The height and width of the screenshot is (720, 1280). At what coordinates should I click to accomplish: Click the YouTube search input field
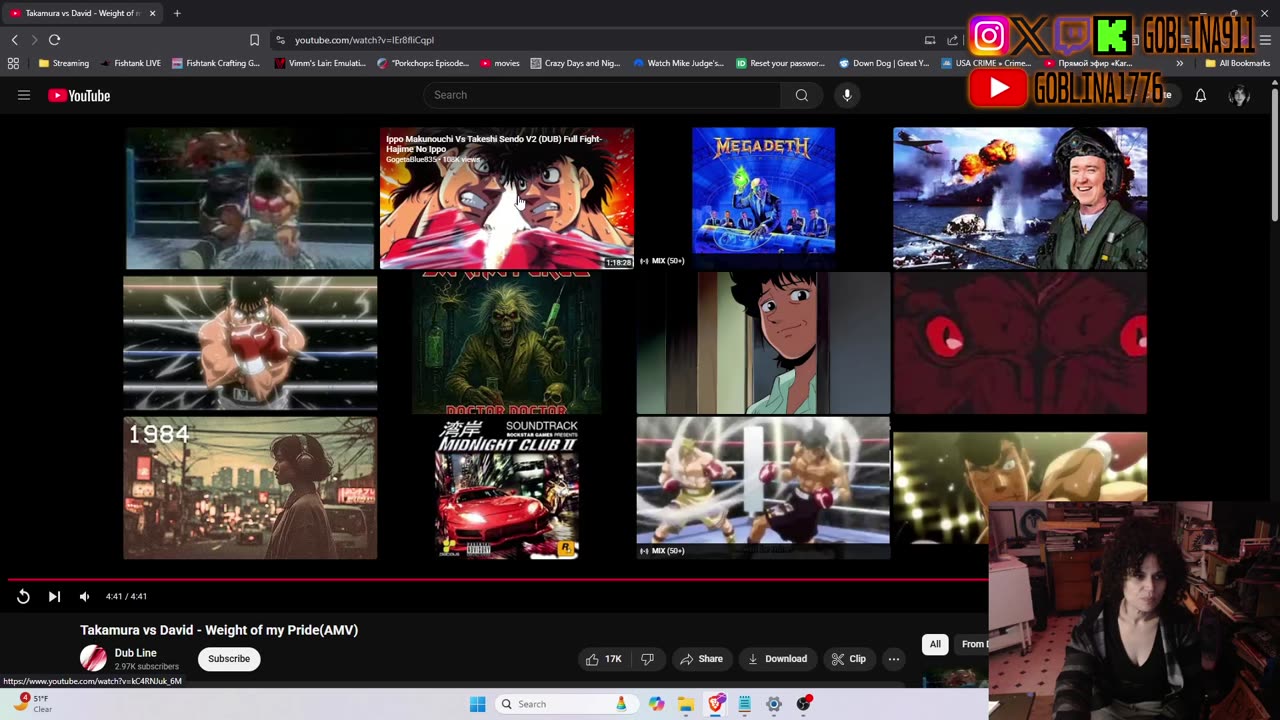(x=602, y=95)
